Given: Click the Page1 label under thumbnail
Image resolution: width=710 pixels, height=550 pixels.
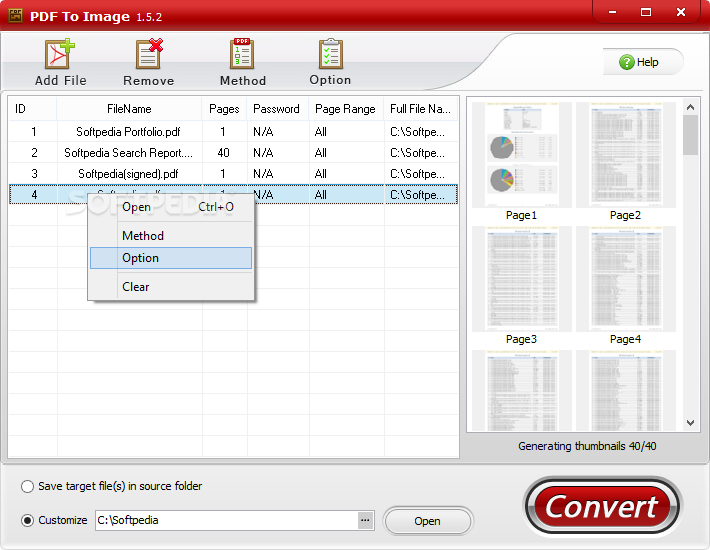Looking at the screenshot, I should tap(522, 215).
